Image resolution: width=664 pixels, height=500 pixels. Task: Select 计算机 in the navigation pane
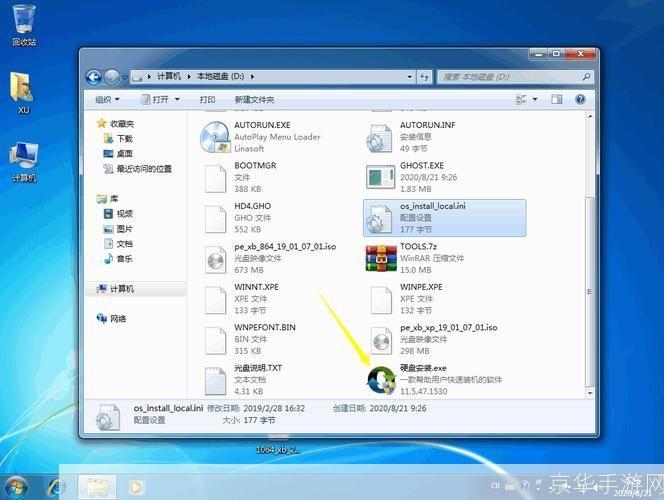(122, 289)
